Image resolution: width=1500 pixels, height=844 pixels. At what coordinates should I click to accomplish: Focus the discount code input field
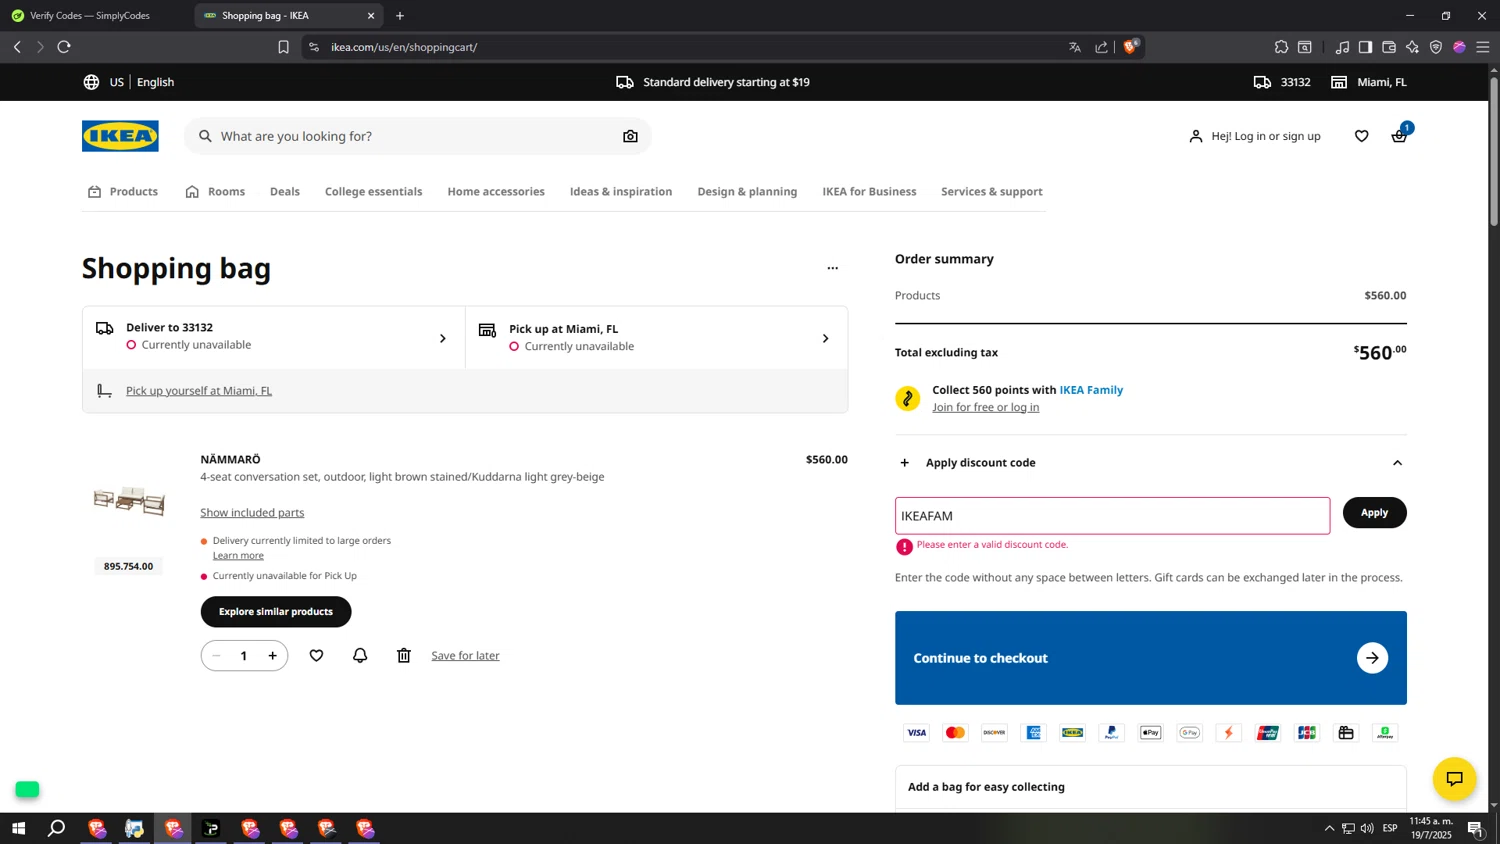pos(1112,516)
